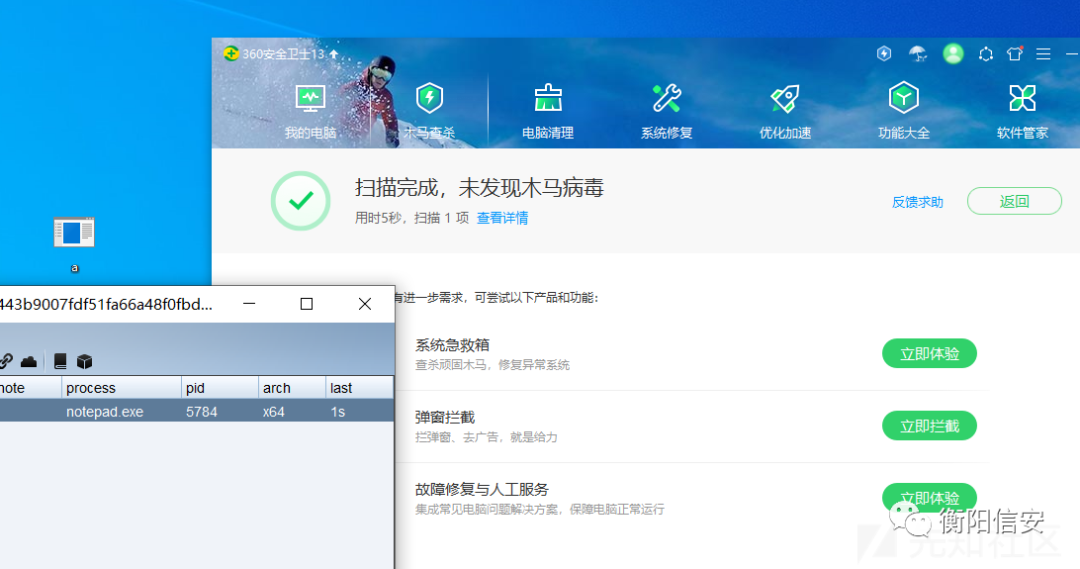
Task: Click pid value 5784
Action: click(202, 412)
